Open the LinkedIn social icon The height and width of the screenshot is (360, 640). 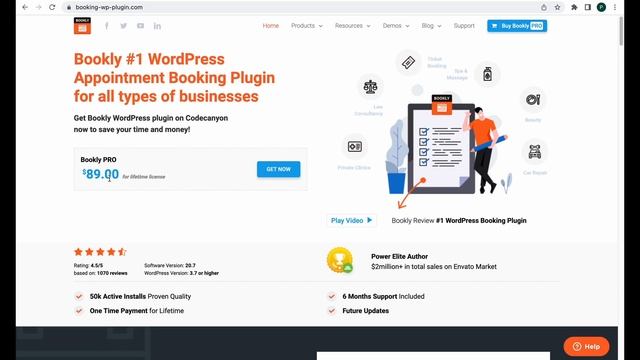[x=157, y=26]
